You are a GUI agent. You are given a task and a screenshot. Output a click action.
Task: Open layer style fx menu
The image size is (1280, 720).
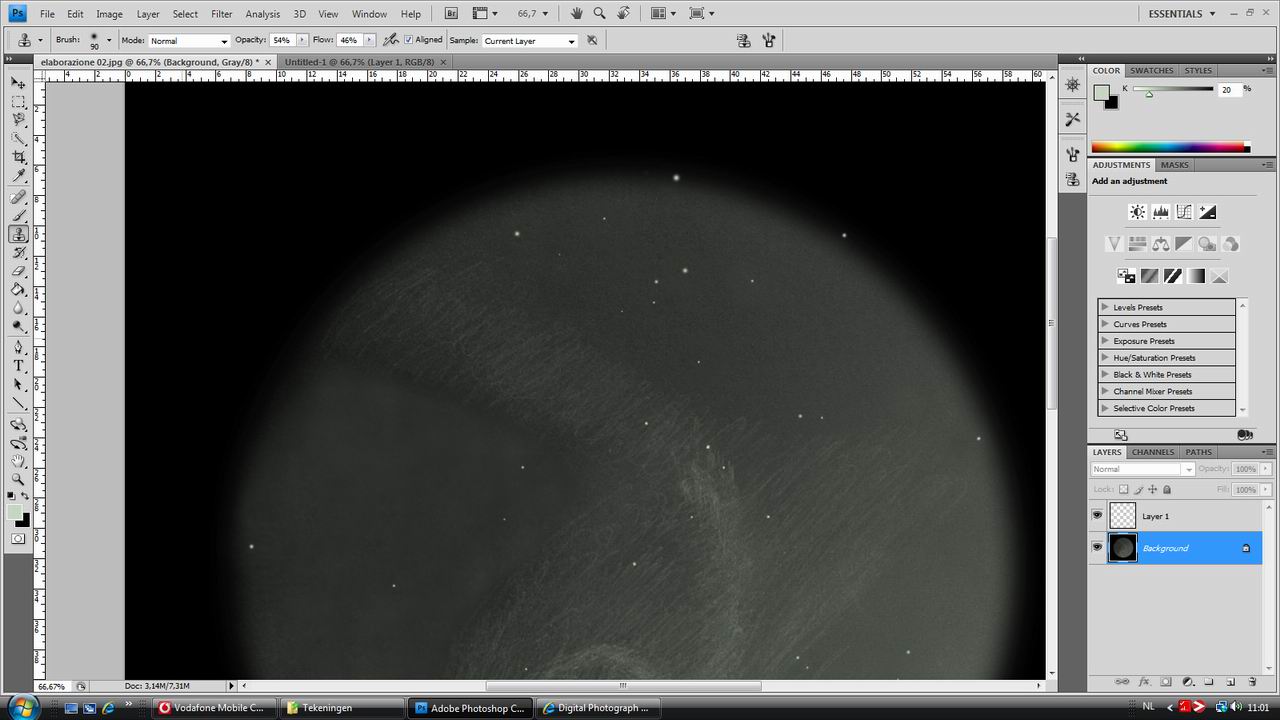click(x=1144, y=682)
